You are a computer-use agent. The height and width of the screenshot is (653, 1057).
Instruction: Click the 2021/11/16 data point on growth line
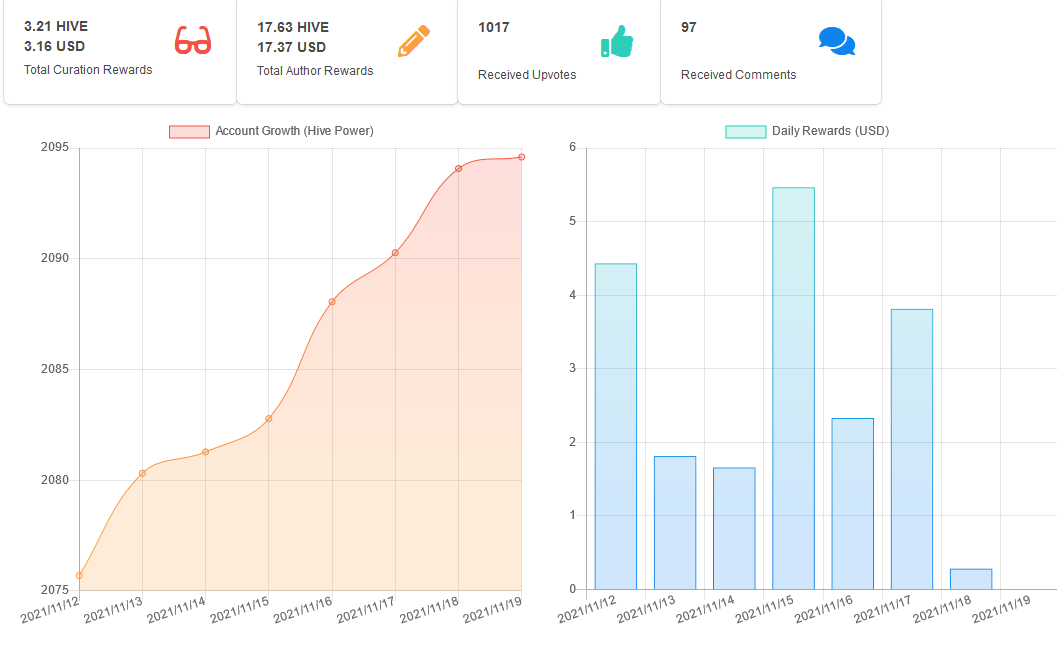pyautogui.click(x=332, y=302)
